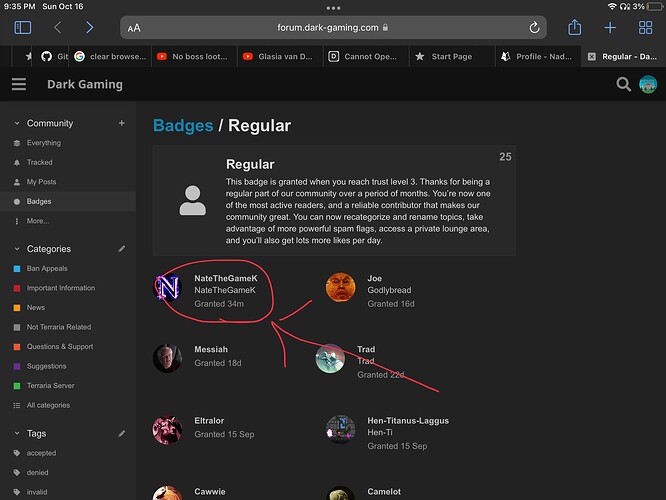Open the forum hamburger menu
The height and width of the screenshot is (500, 666).
[19, 85]
